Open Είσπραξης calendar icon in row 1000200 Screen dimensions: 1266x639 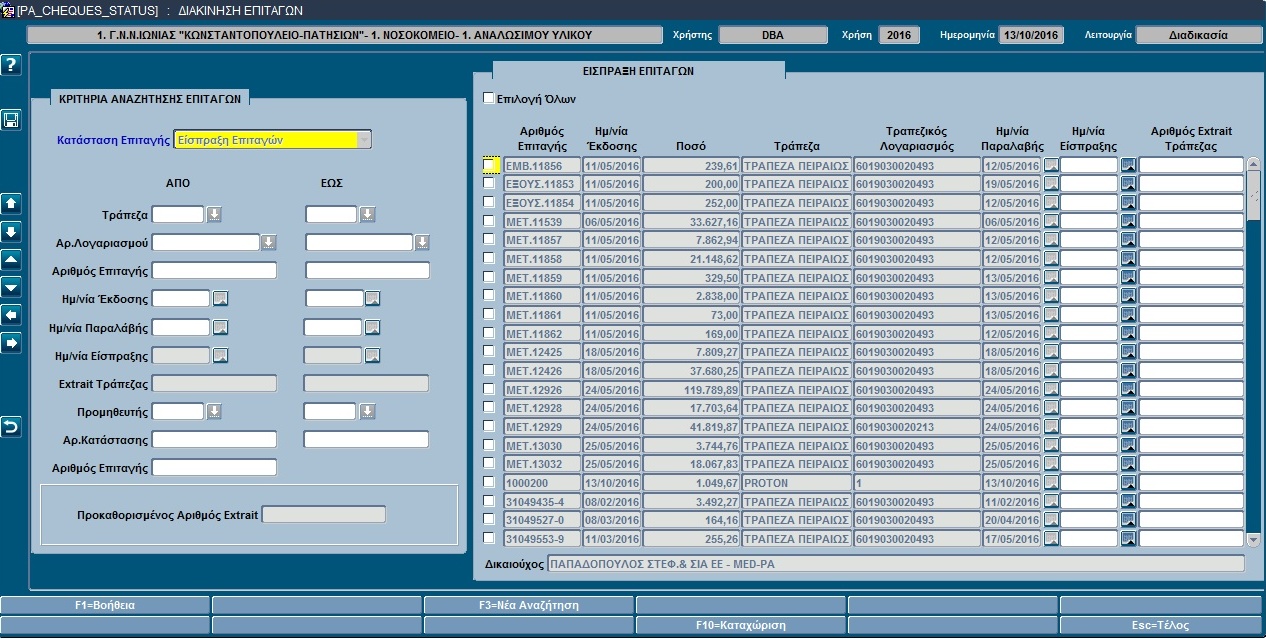[1128, 482]
